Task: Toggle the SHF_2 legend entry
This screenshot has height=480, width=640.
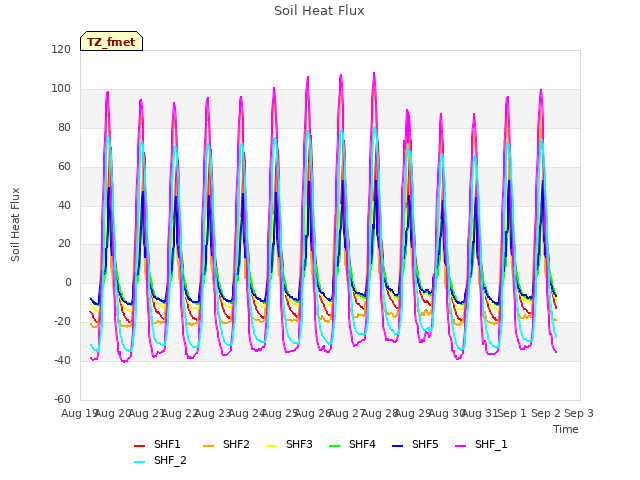Action: tap(160, 460)
